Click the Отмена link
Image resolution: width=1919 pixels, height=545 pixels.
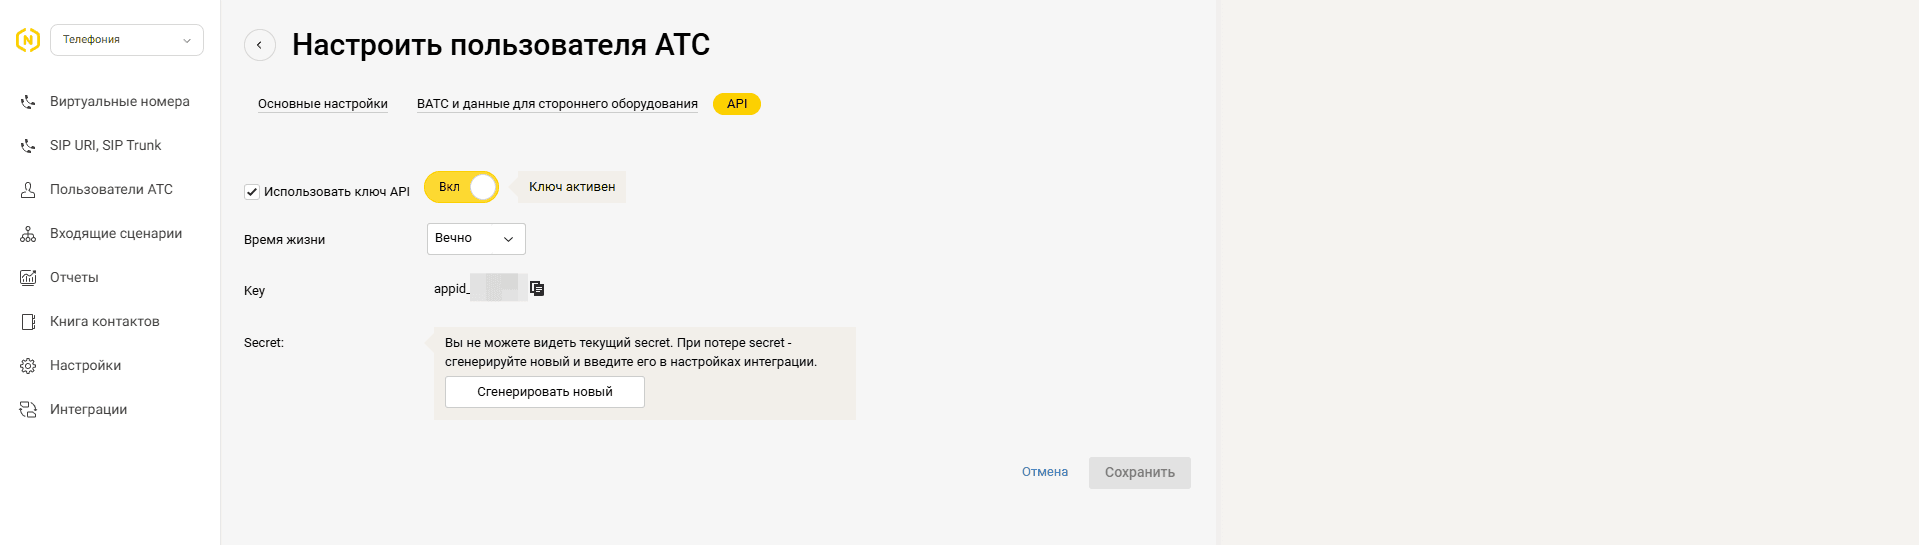(1044, 472)
